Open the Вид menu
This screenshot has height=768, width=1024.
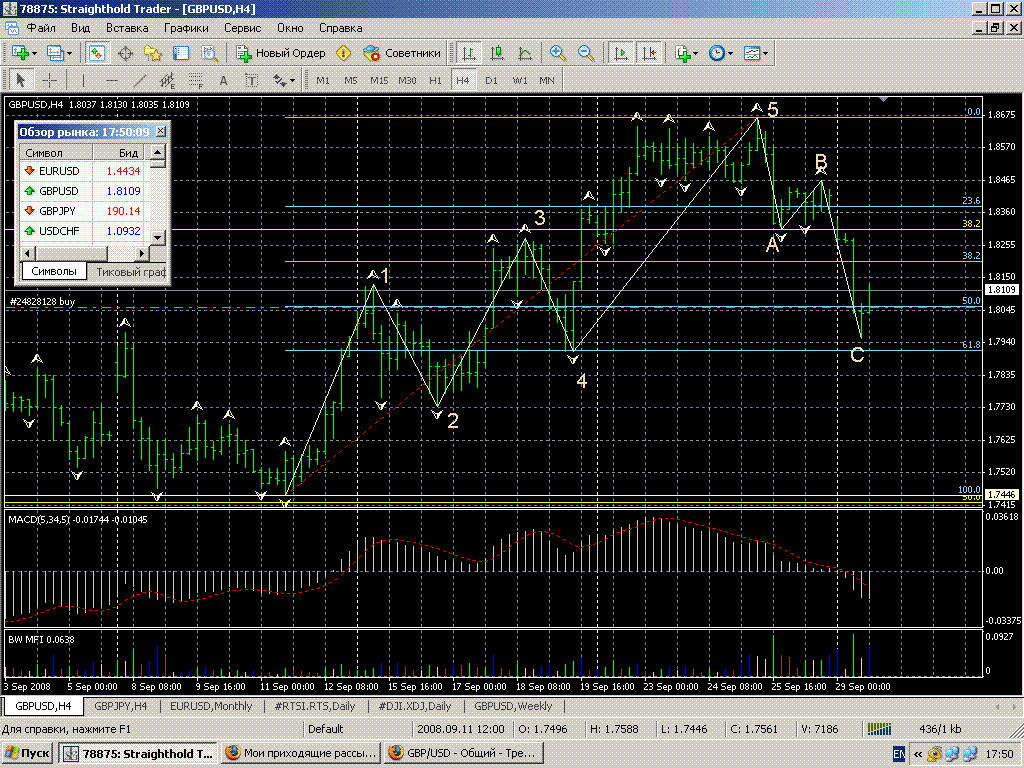(80, 28)
